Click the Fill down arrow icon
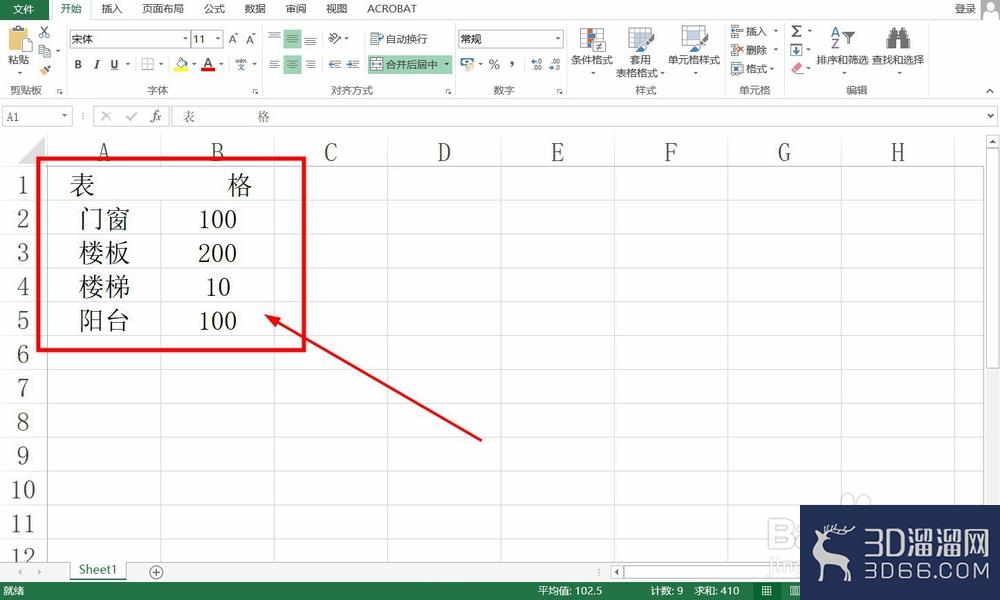Screen dimensions: 1000x600 (797, 50)
